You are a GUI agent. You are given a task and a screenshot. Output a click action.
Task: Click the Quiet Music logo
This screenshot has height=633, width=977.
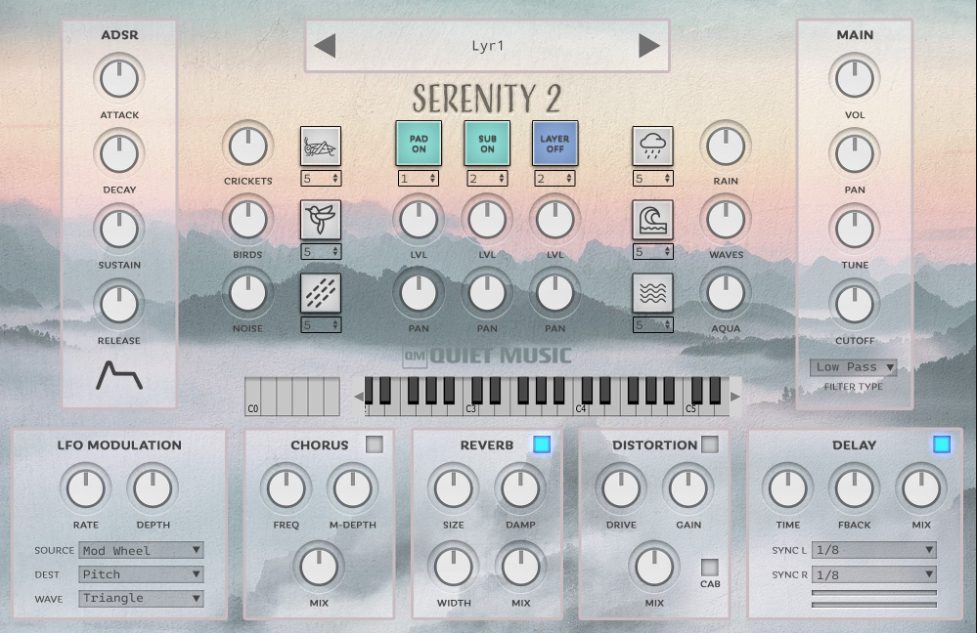click(x=487, y=355)
